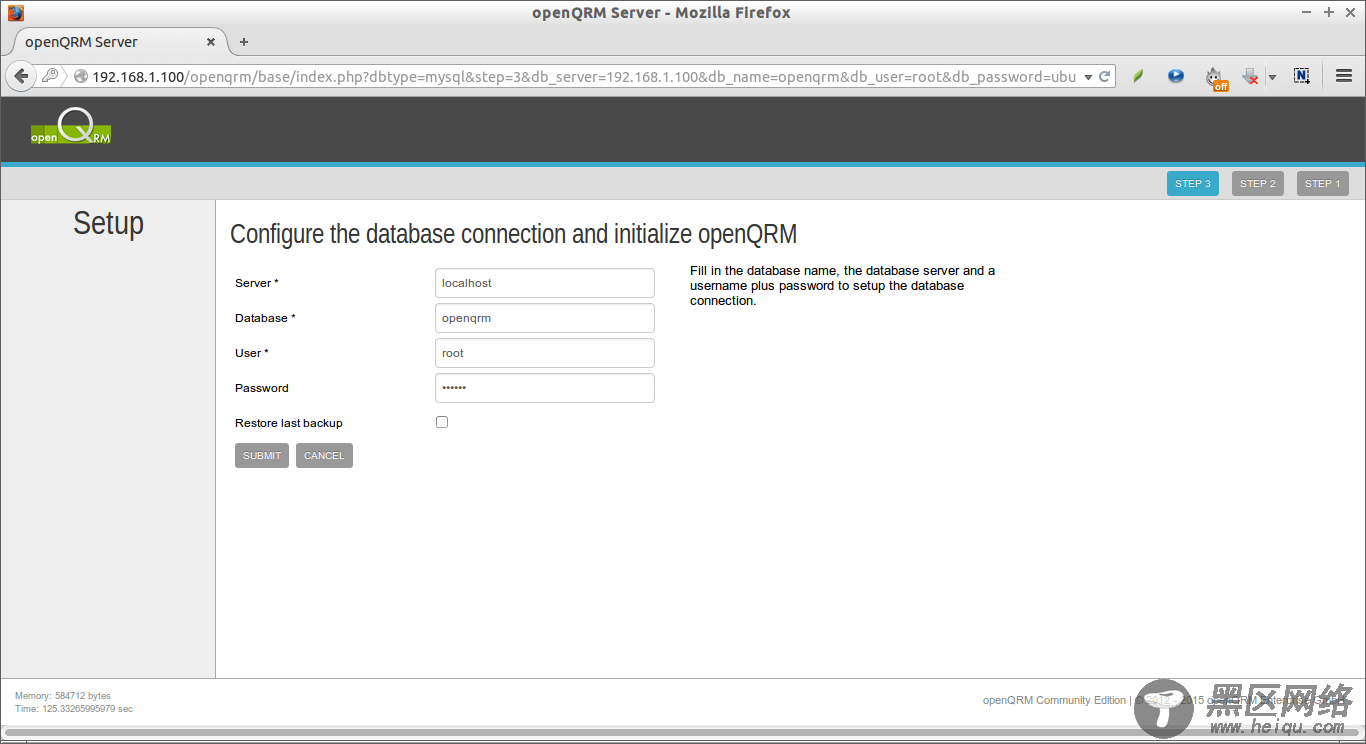1366x744 pixels.
Task: Click the key icon in the address bar
Action: point(49,76)
